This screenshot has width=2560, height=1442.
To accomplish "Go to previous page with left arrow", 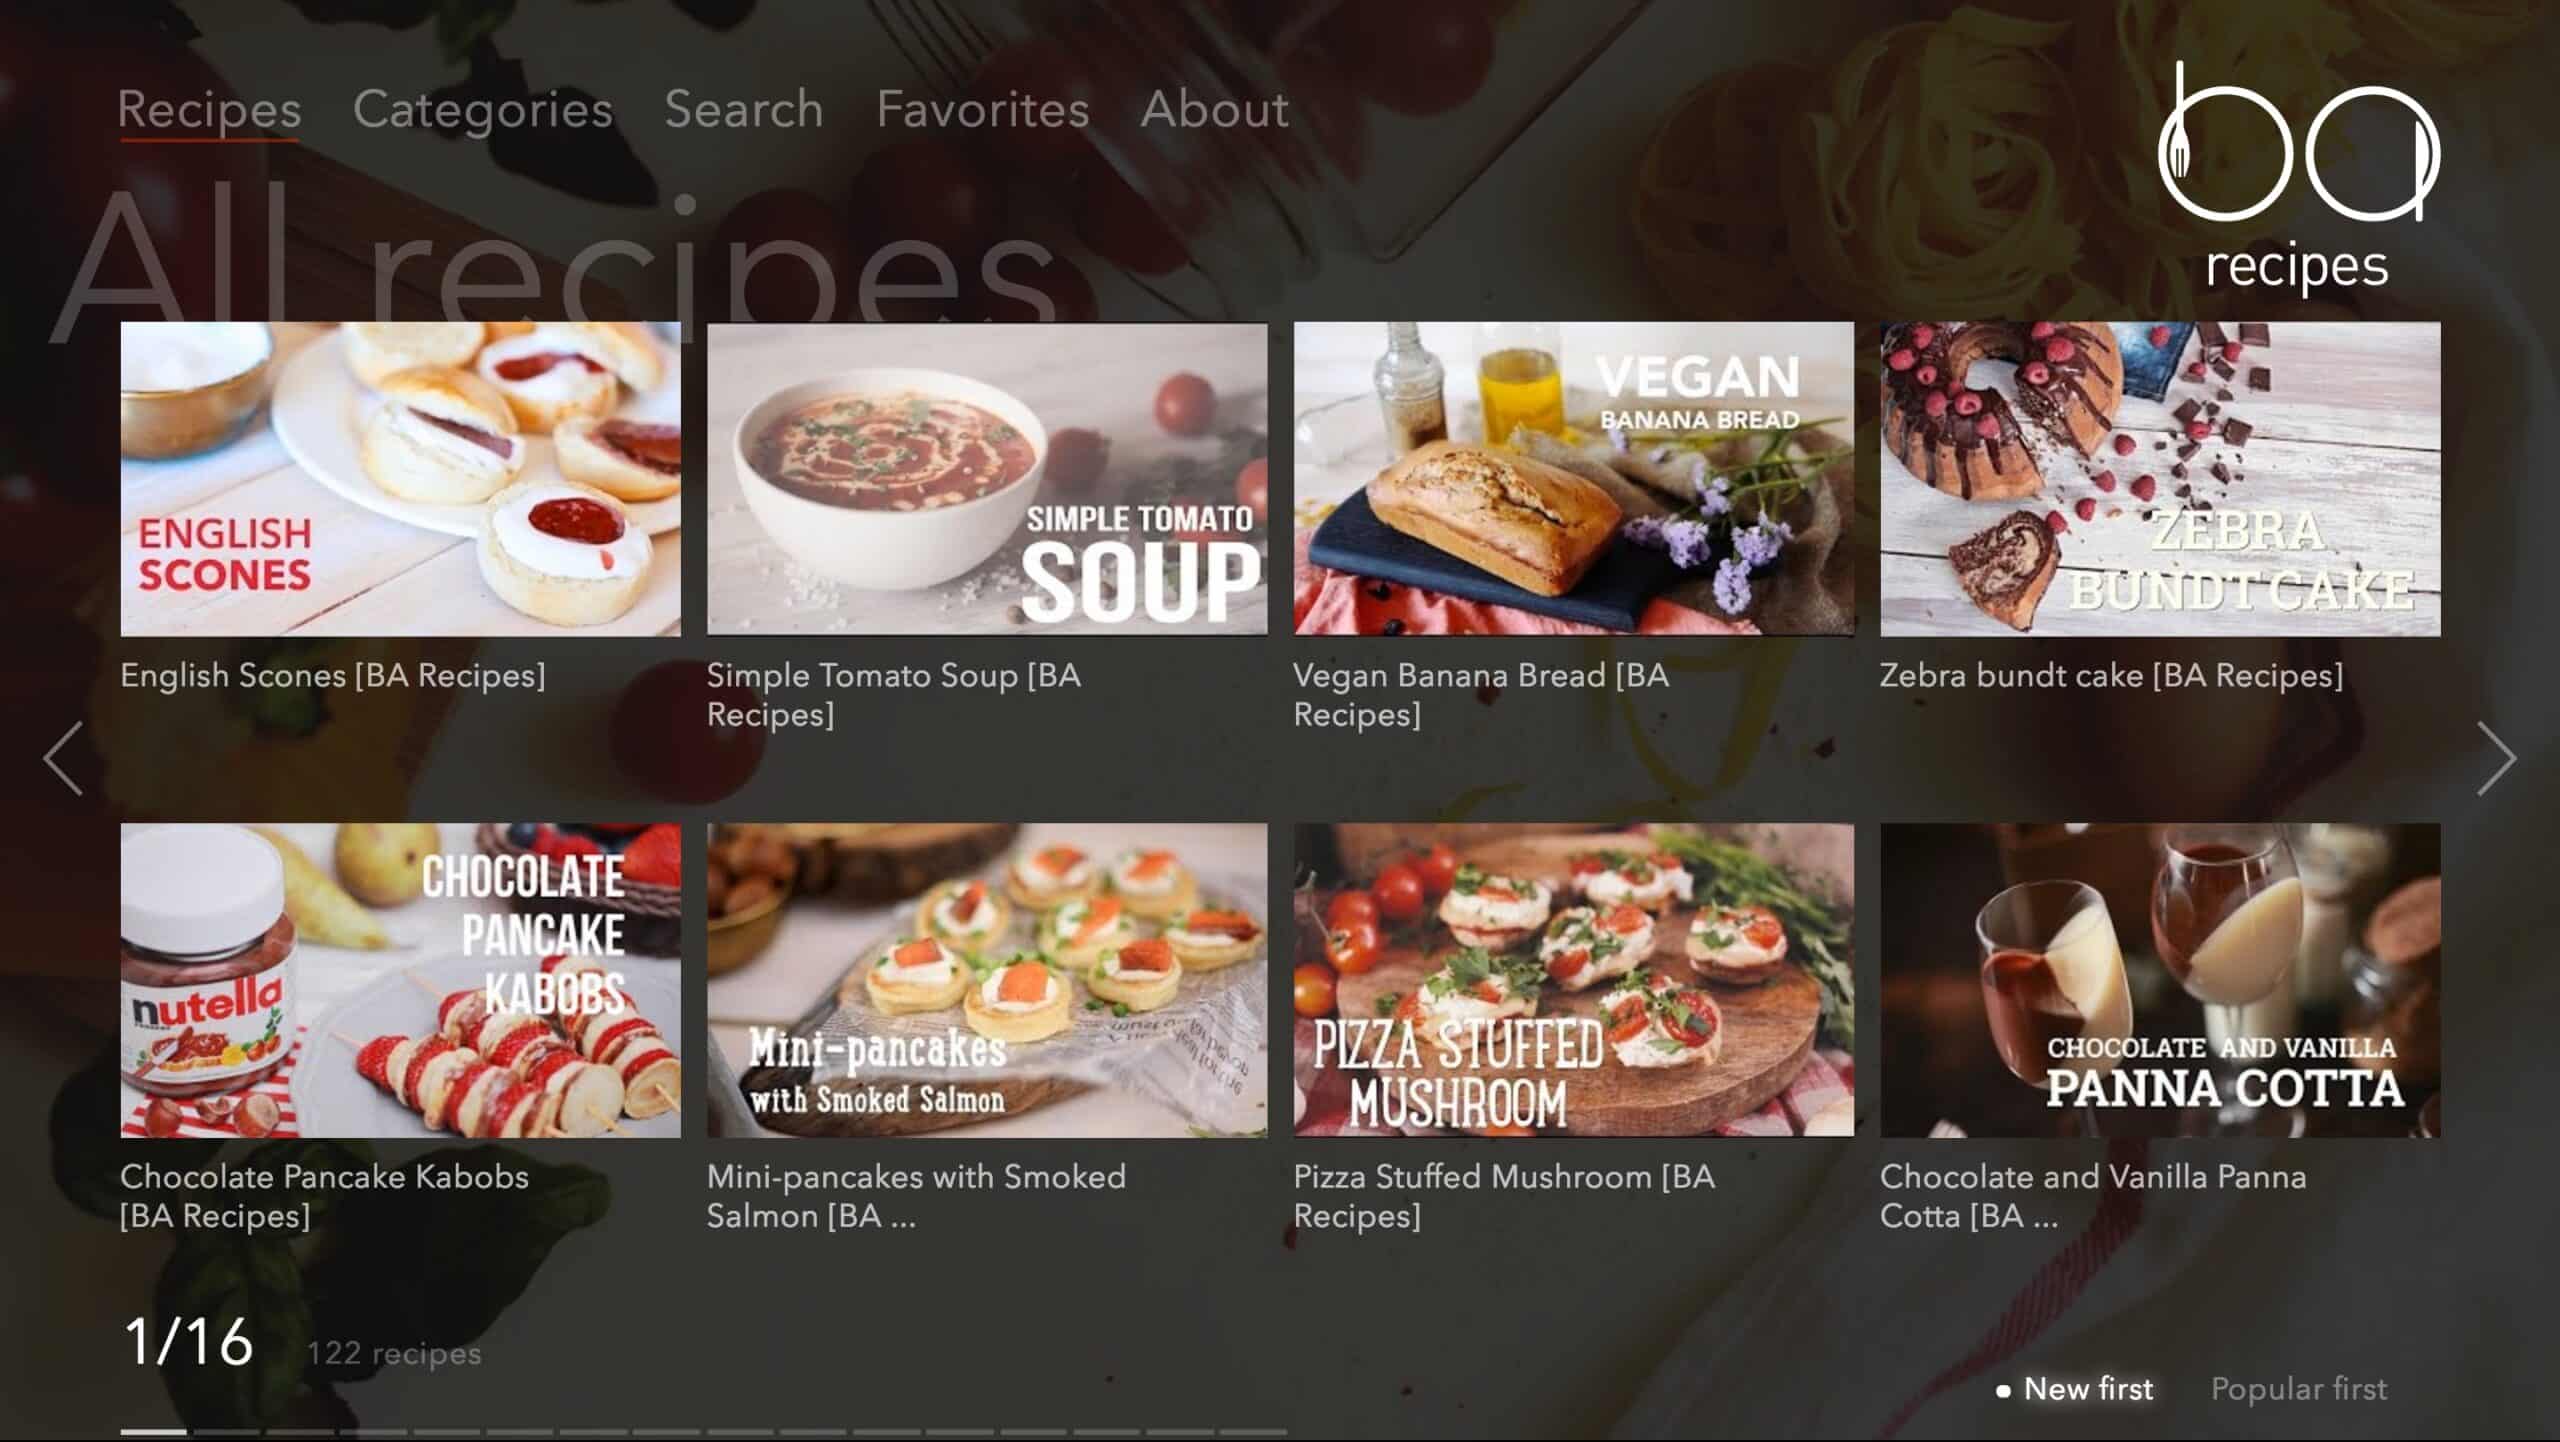I will (63, 759).
